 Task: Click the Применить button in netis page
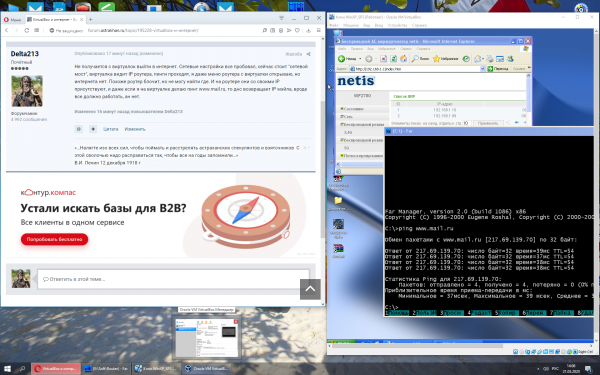coord(488,123)
